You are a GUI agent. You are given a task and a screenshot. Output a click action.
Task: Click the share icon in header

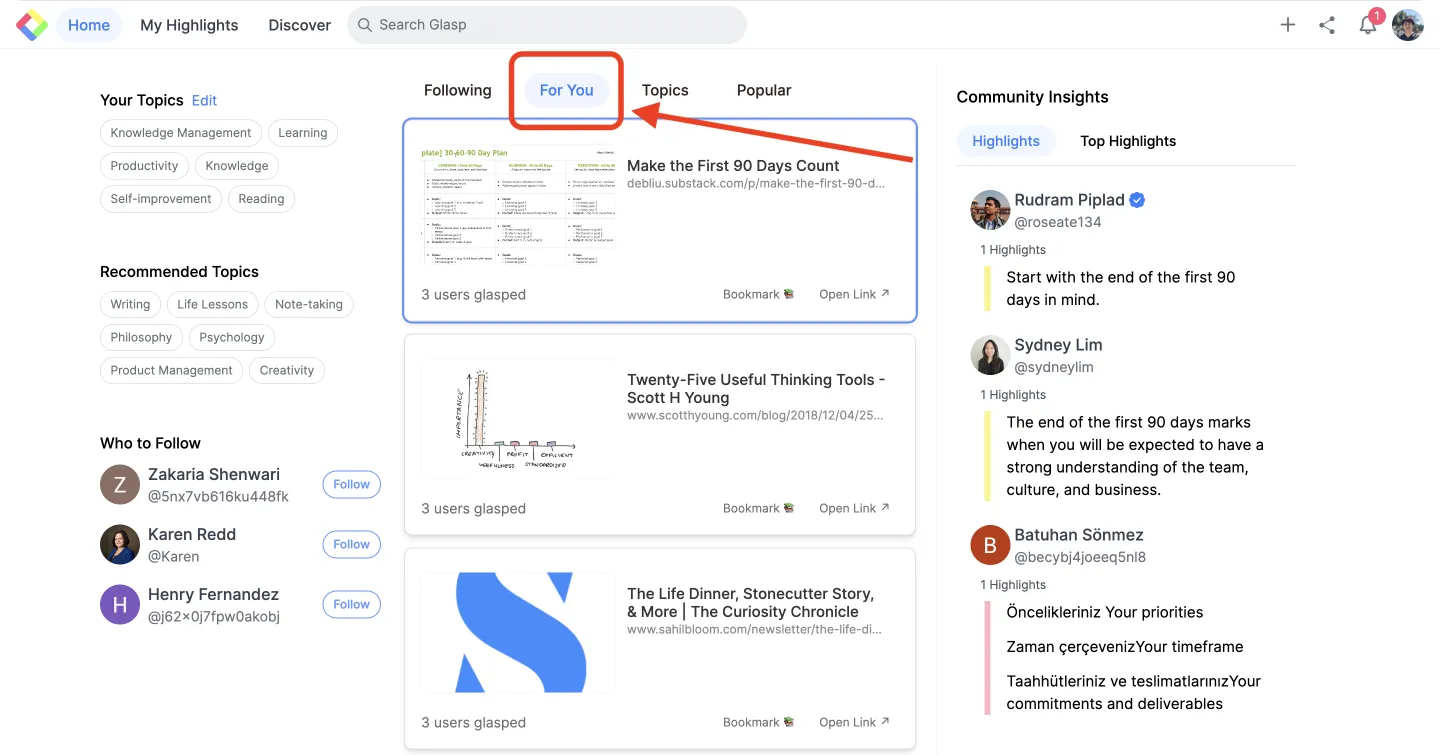pos(1327,25)
